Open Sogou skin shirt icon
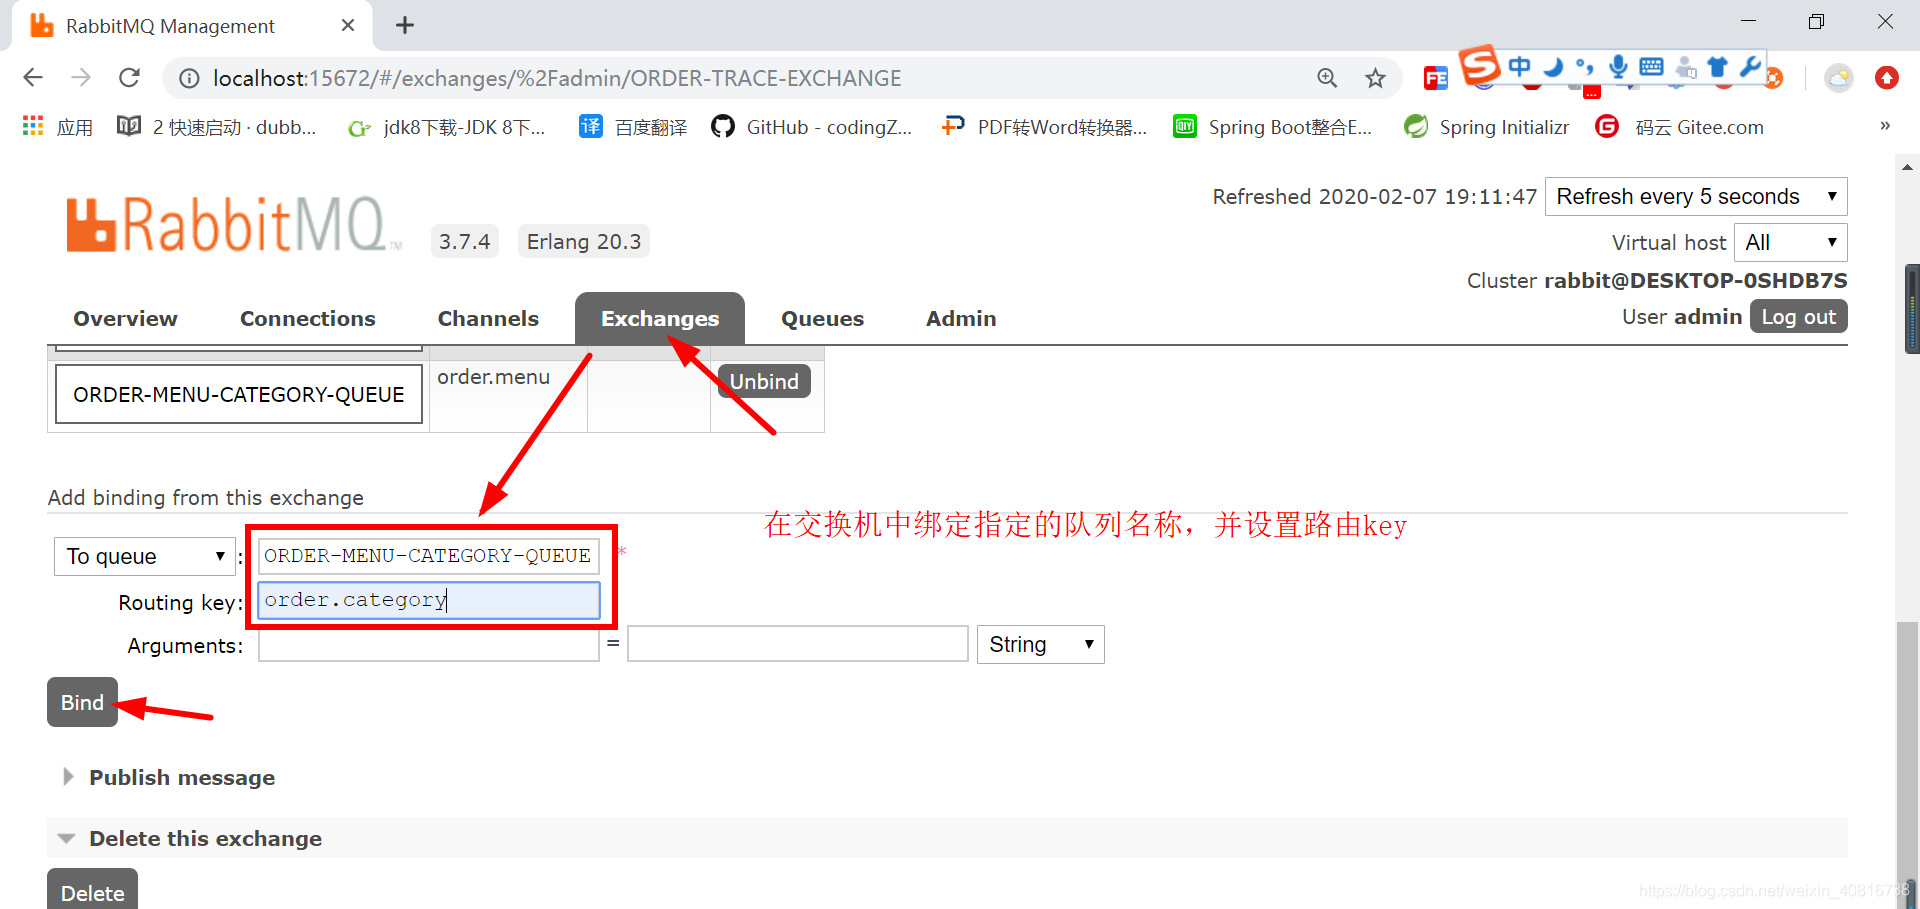The height and width of the screenshot is (909, 1920). point(1718,67)
